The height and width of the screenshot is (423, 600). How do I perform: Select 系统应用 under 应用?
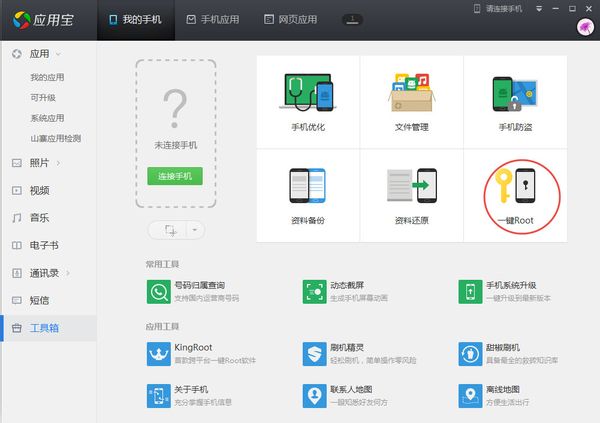47,118
